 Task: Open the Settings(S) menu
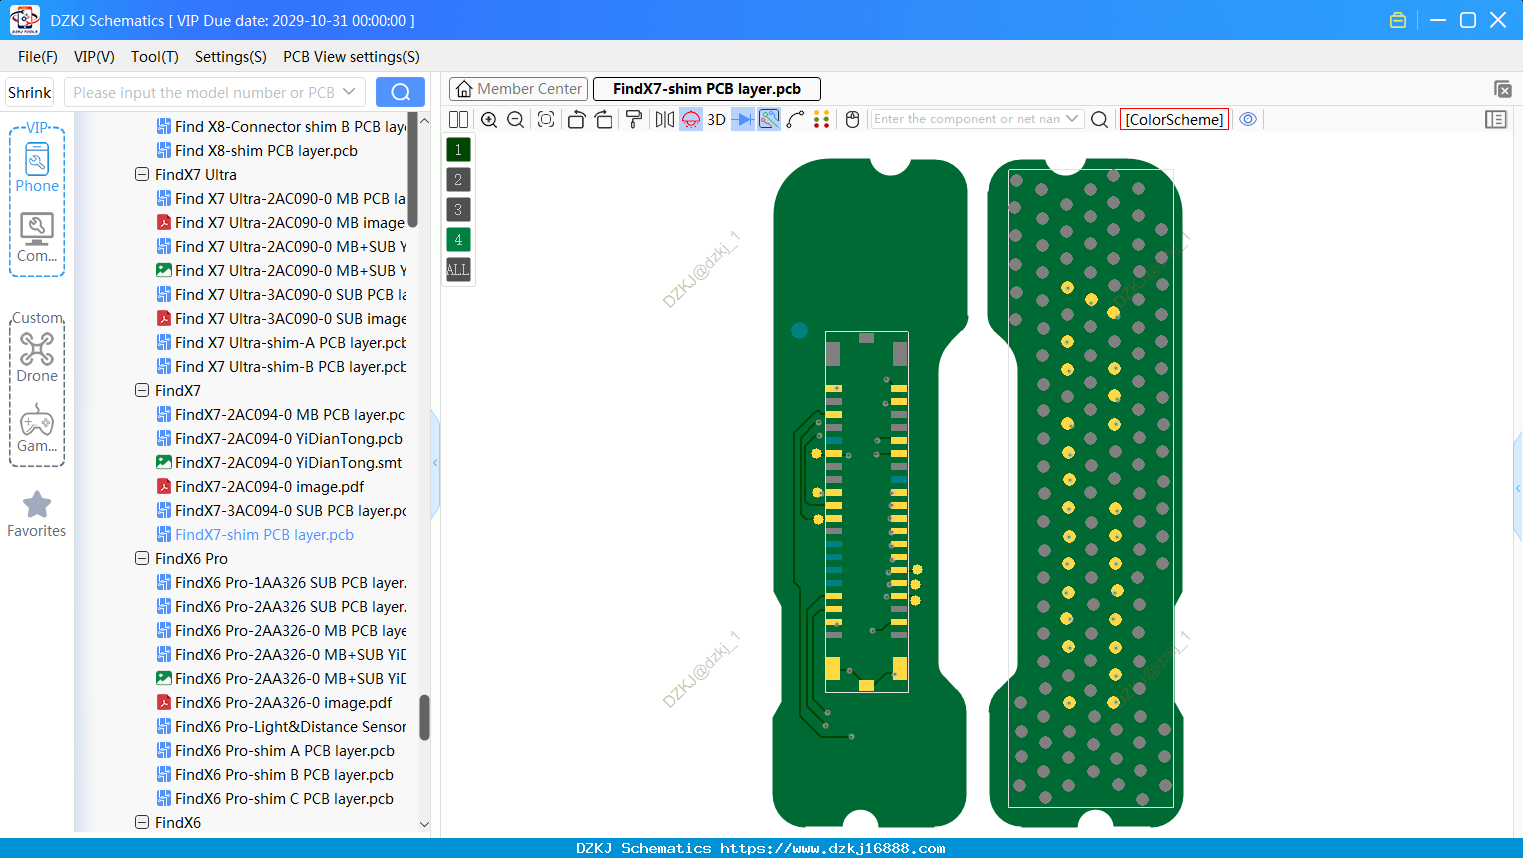click(231, 57)
